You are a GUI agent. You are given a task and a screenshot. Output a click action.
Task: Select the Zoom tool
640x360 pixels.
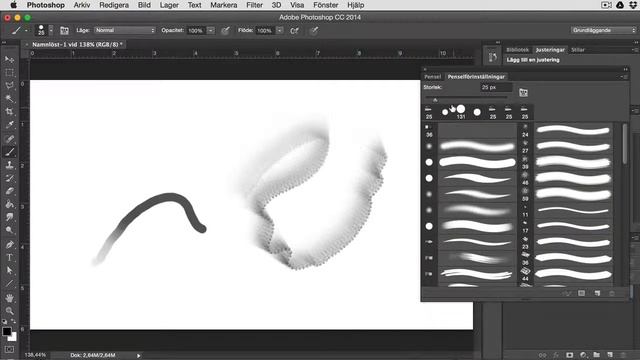9,311
